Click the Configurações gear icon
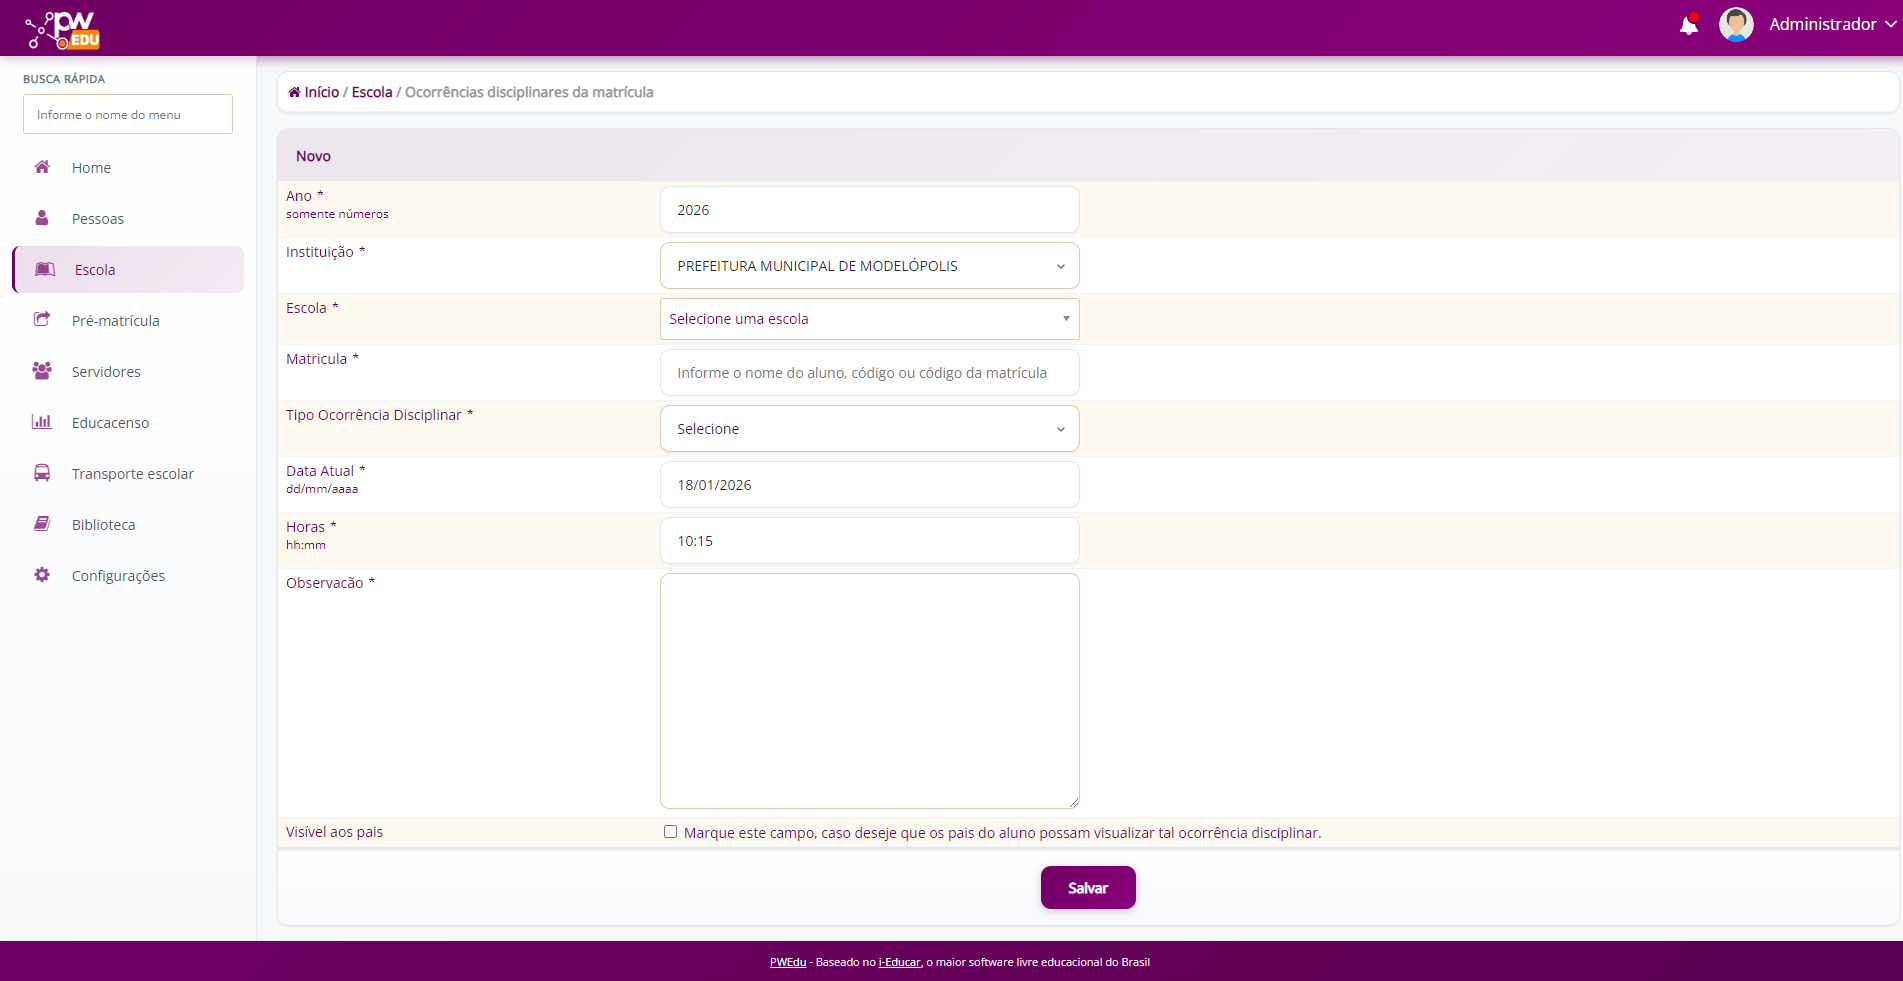Viewport: 1903px width, 981px height. (42, 575)
